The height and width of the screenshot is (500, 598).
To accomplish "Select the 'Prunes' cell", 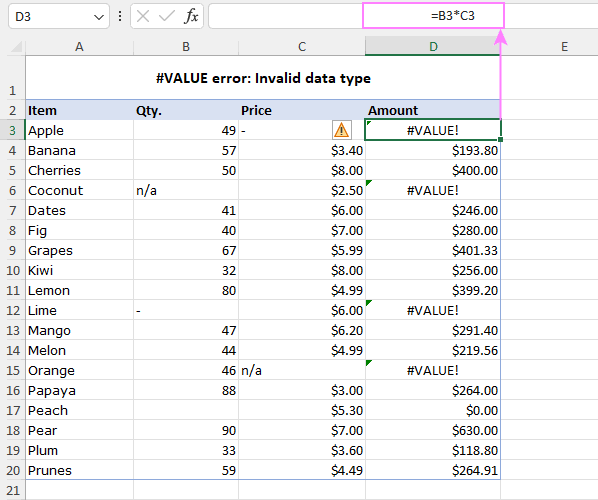I will 79,470.
